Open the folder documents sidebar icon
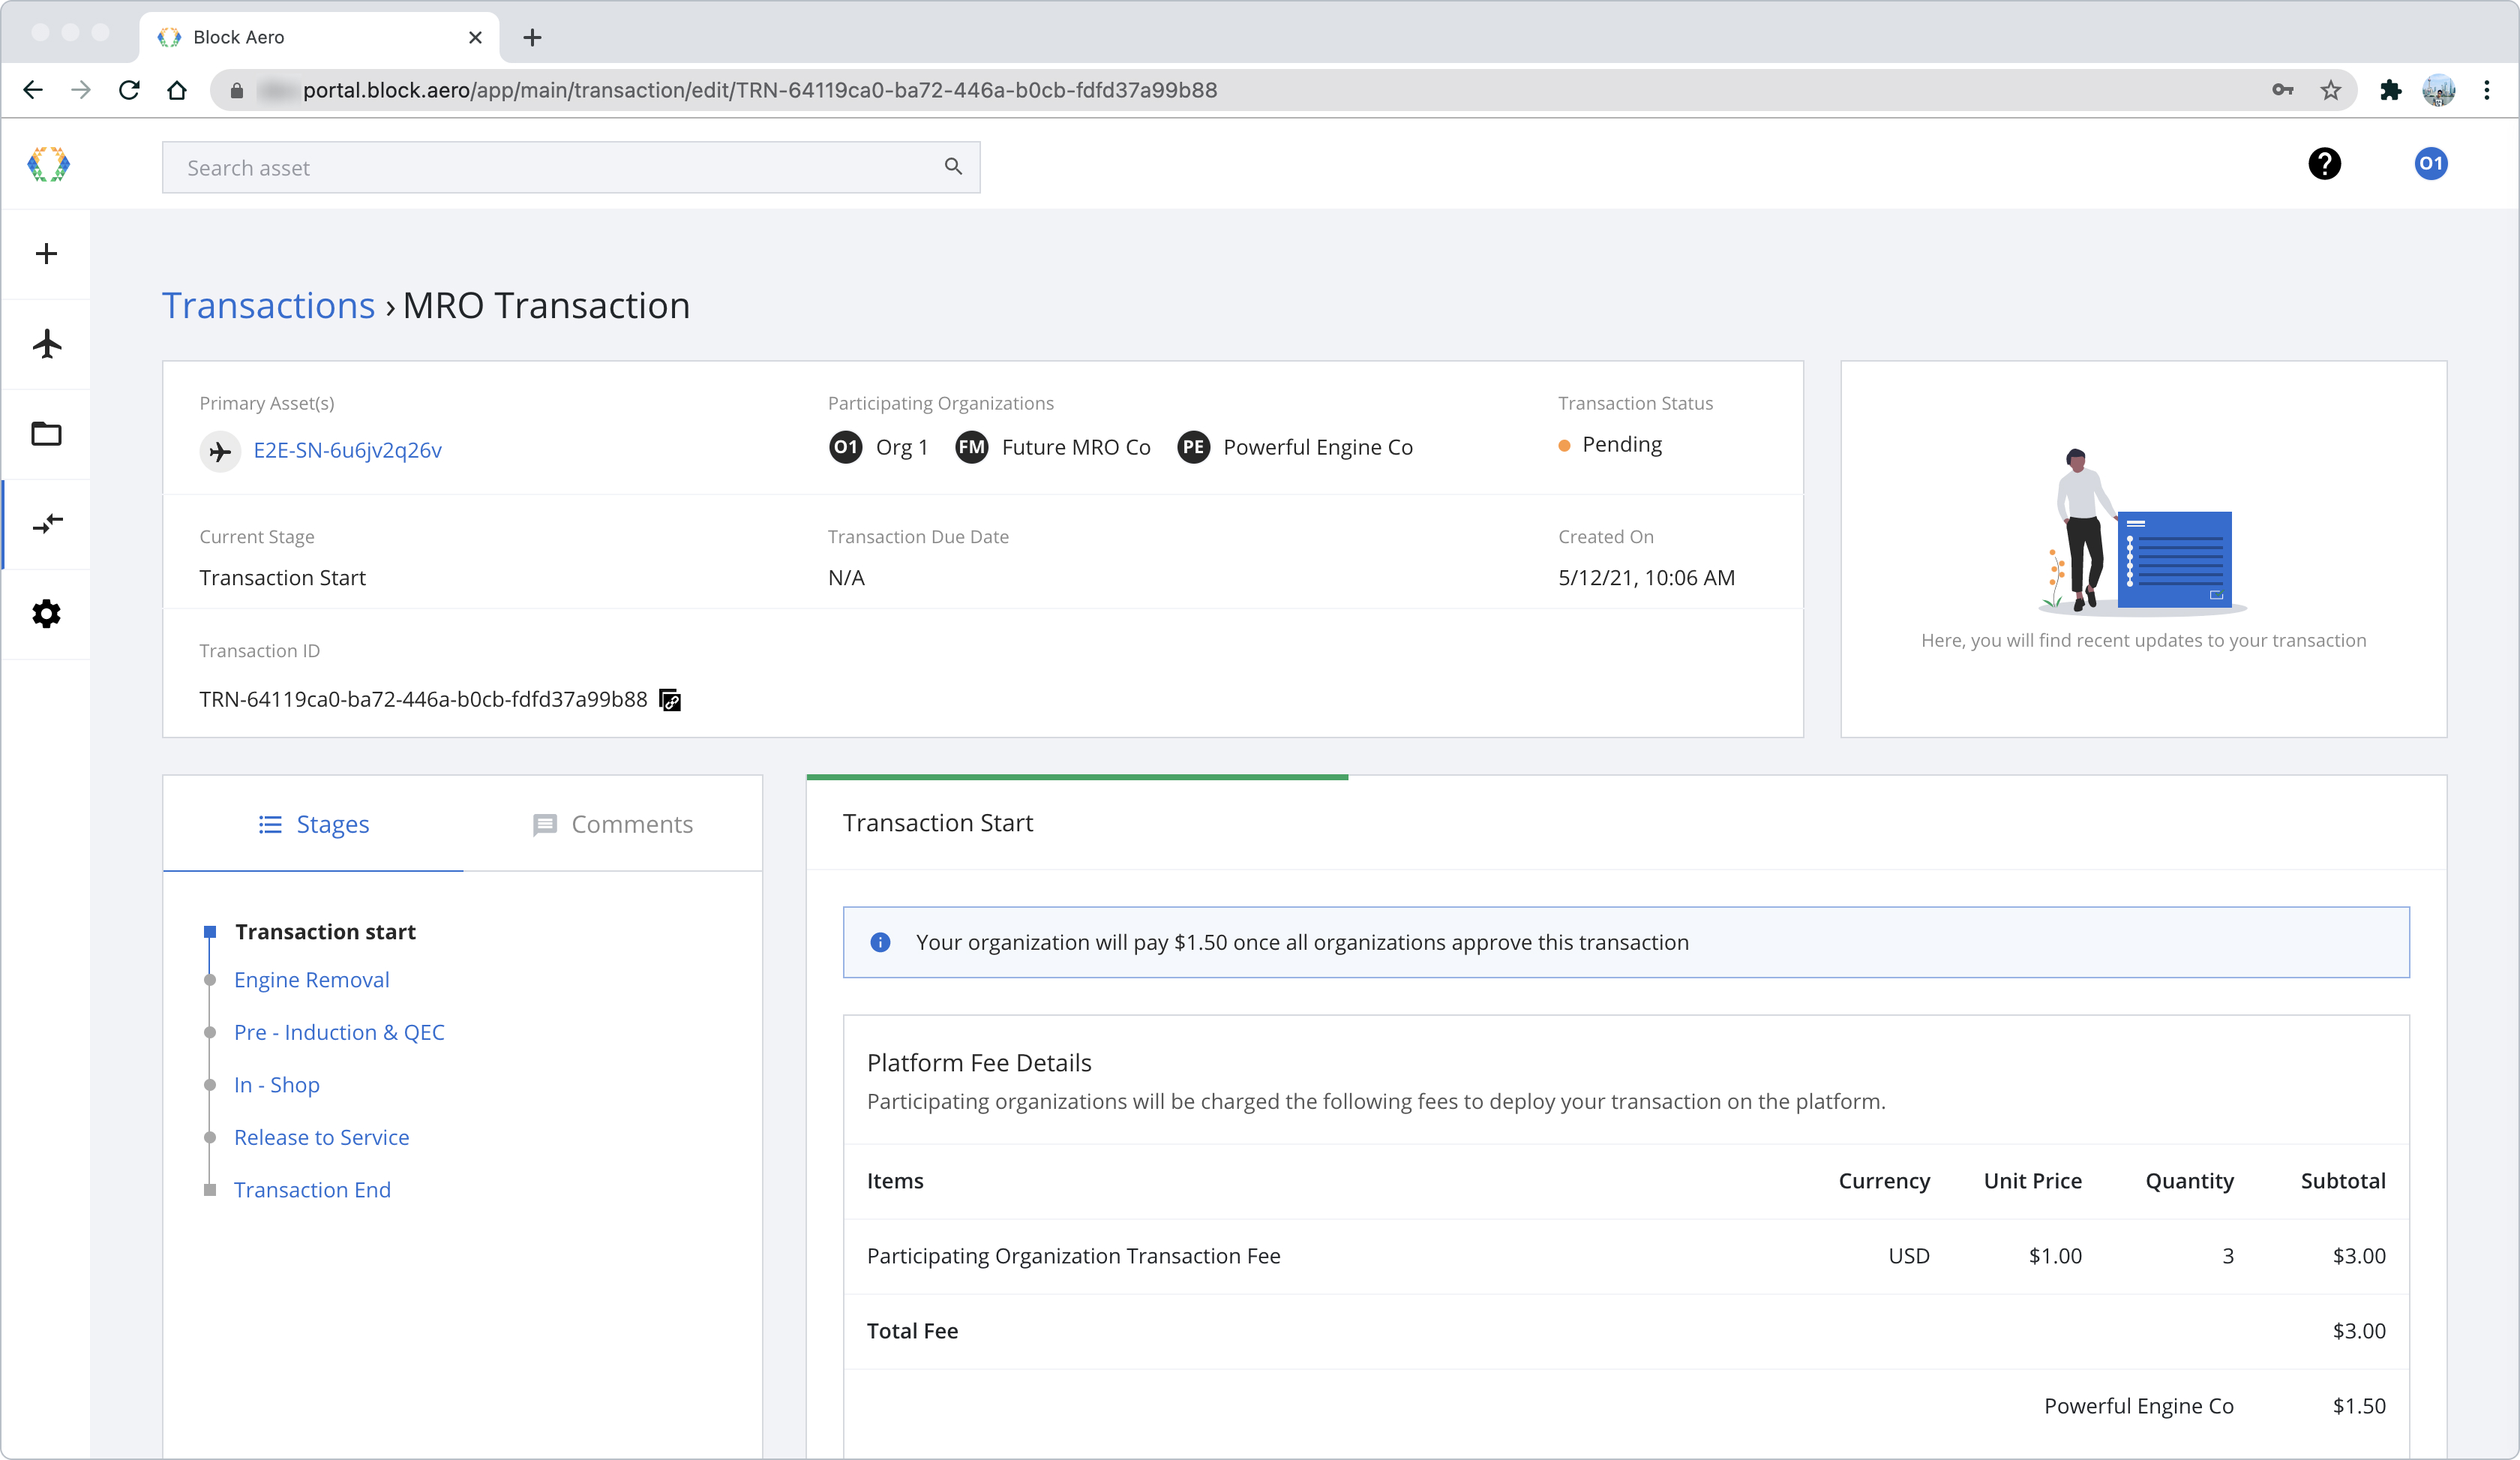Image resolution: width=2520 pixels, height=1460 pixels. [46, 434]
